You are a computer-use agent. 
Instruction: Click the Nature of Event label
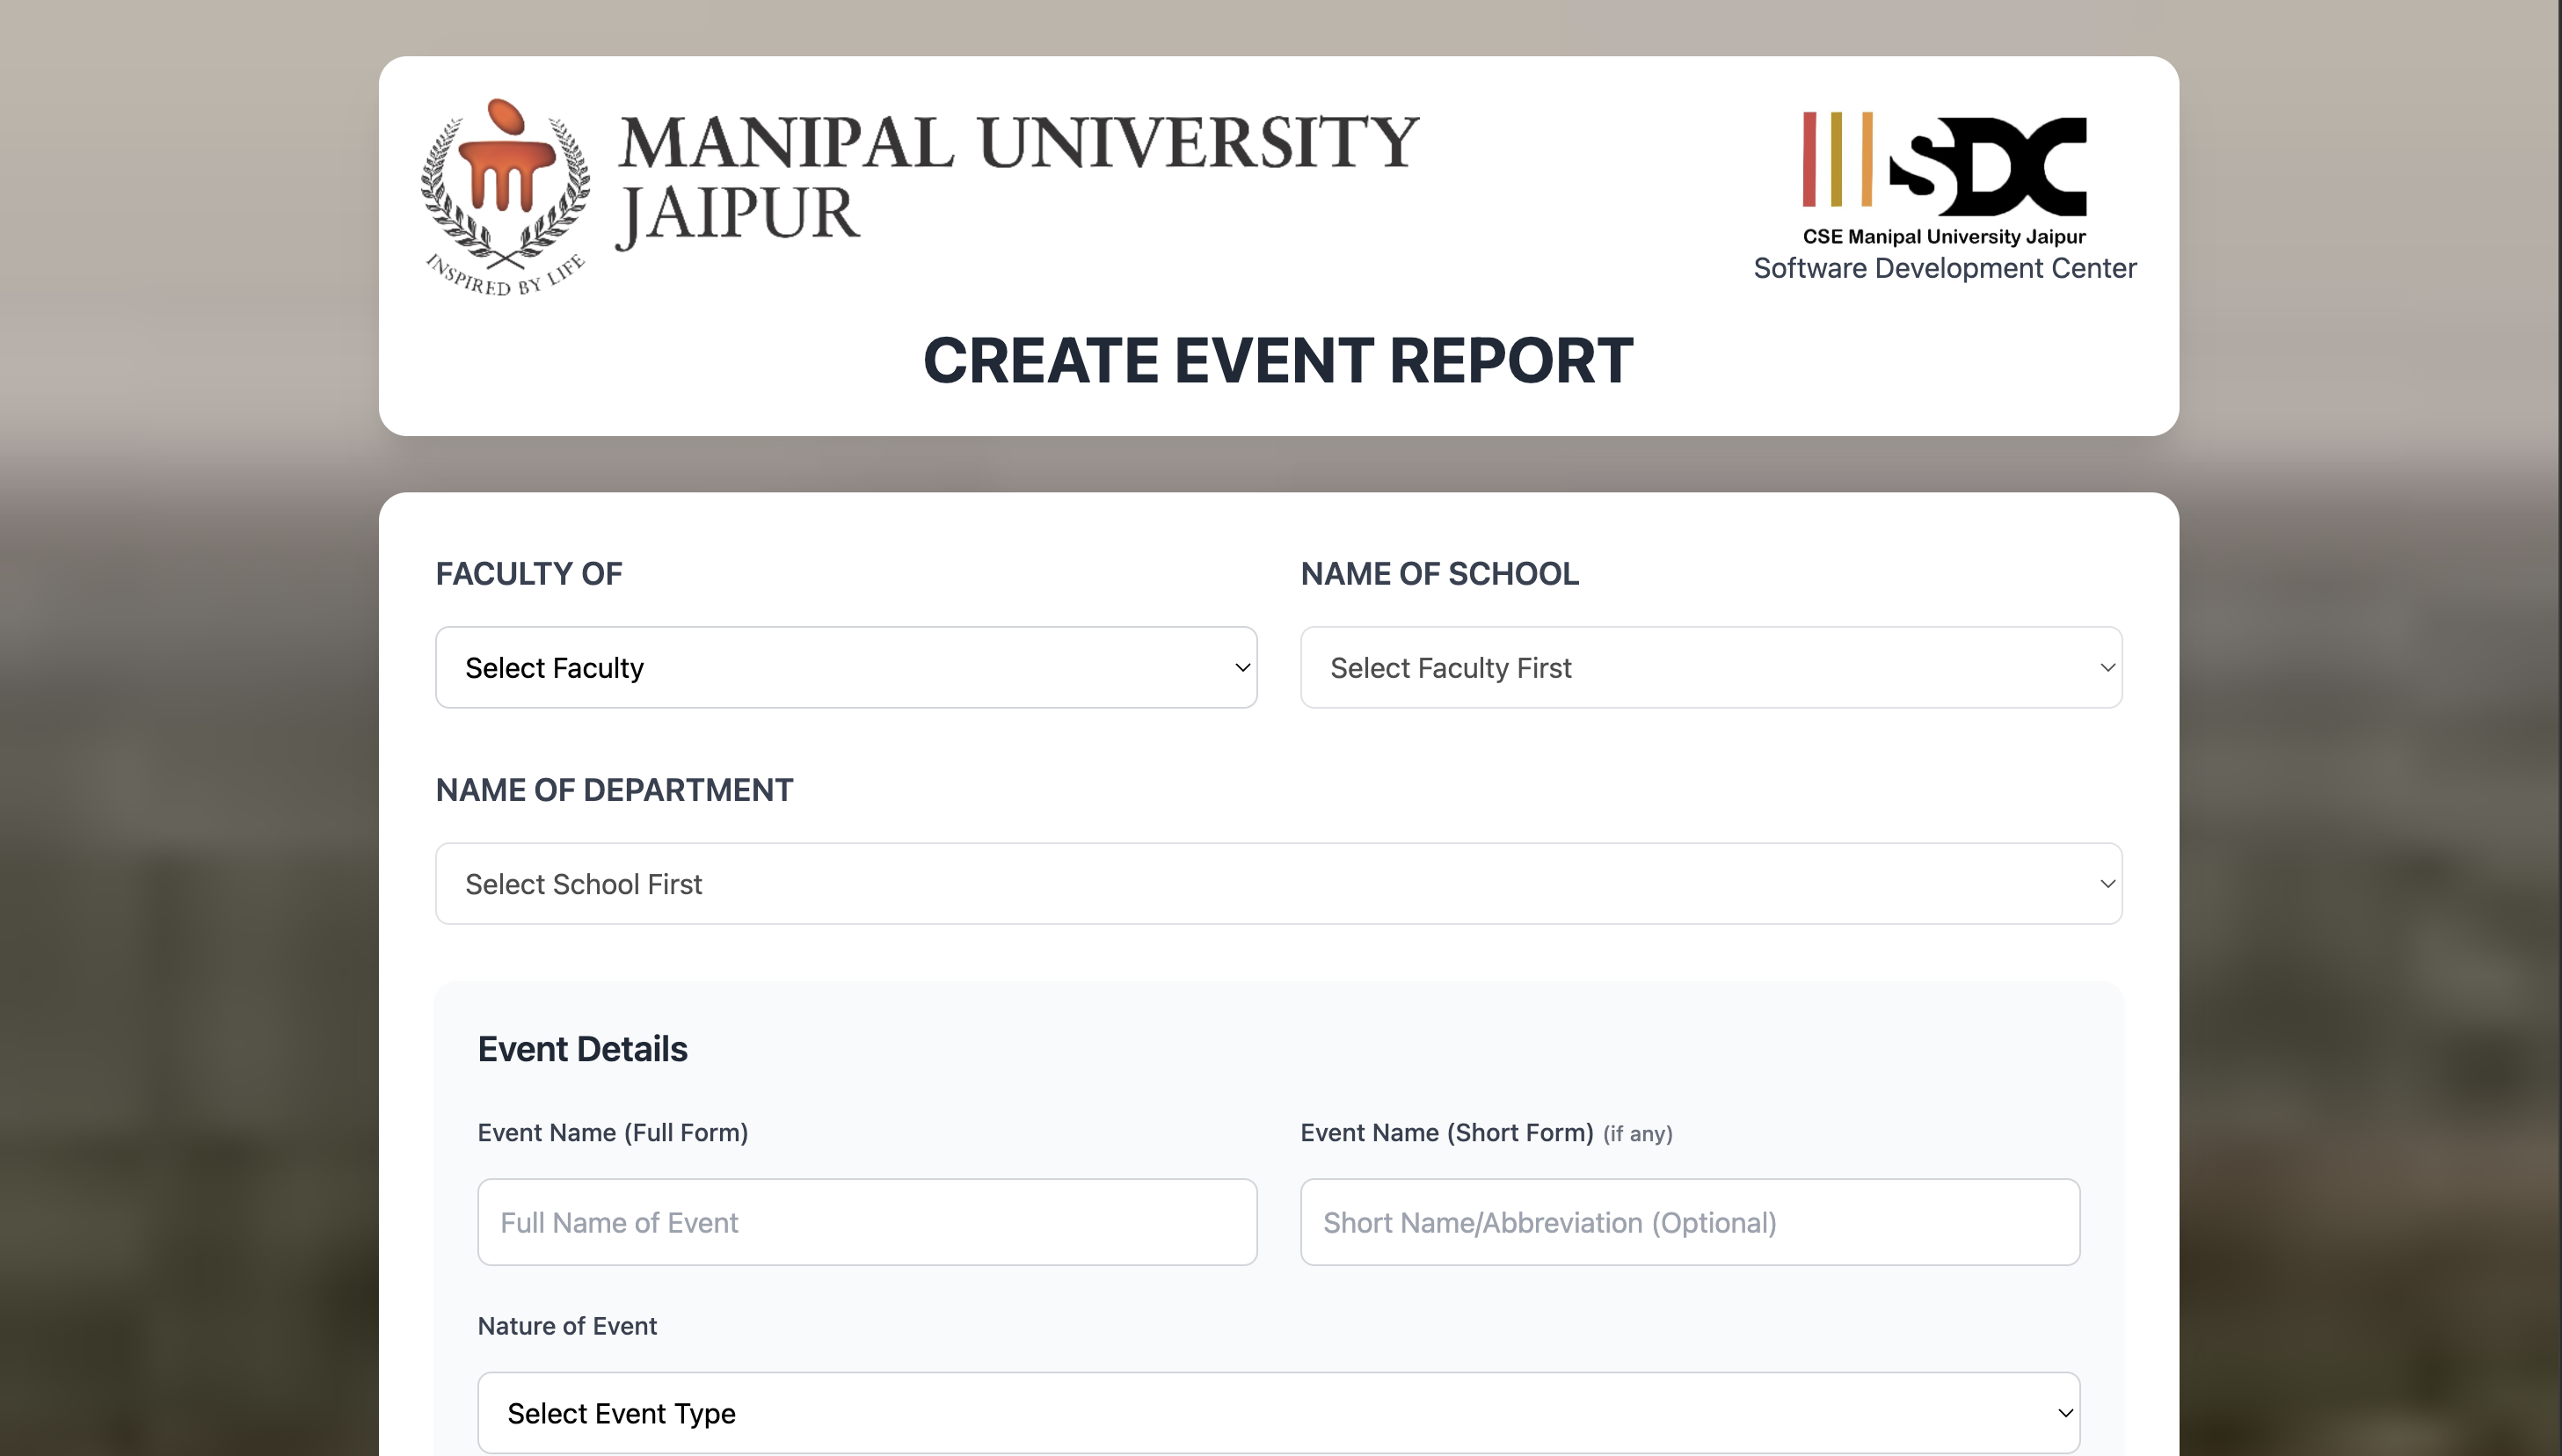tap(568, 1326)
